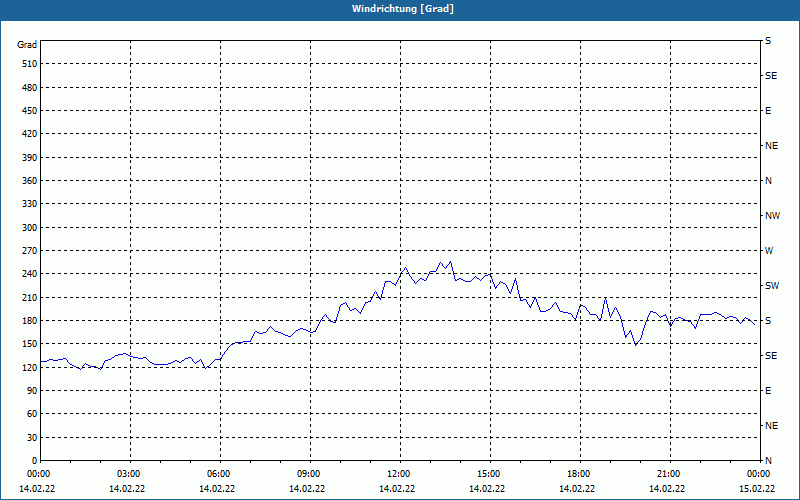Select the 150 y-axis value

30,344
